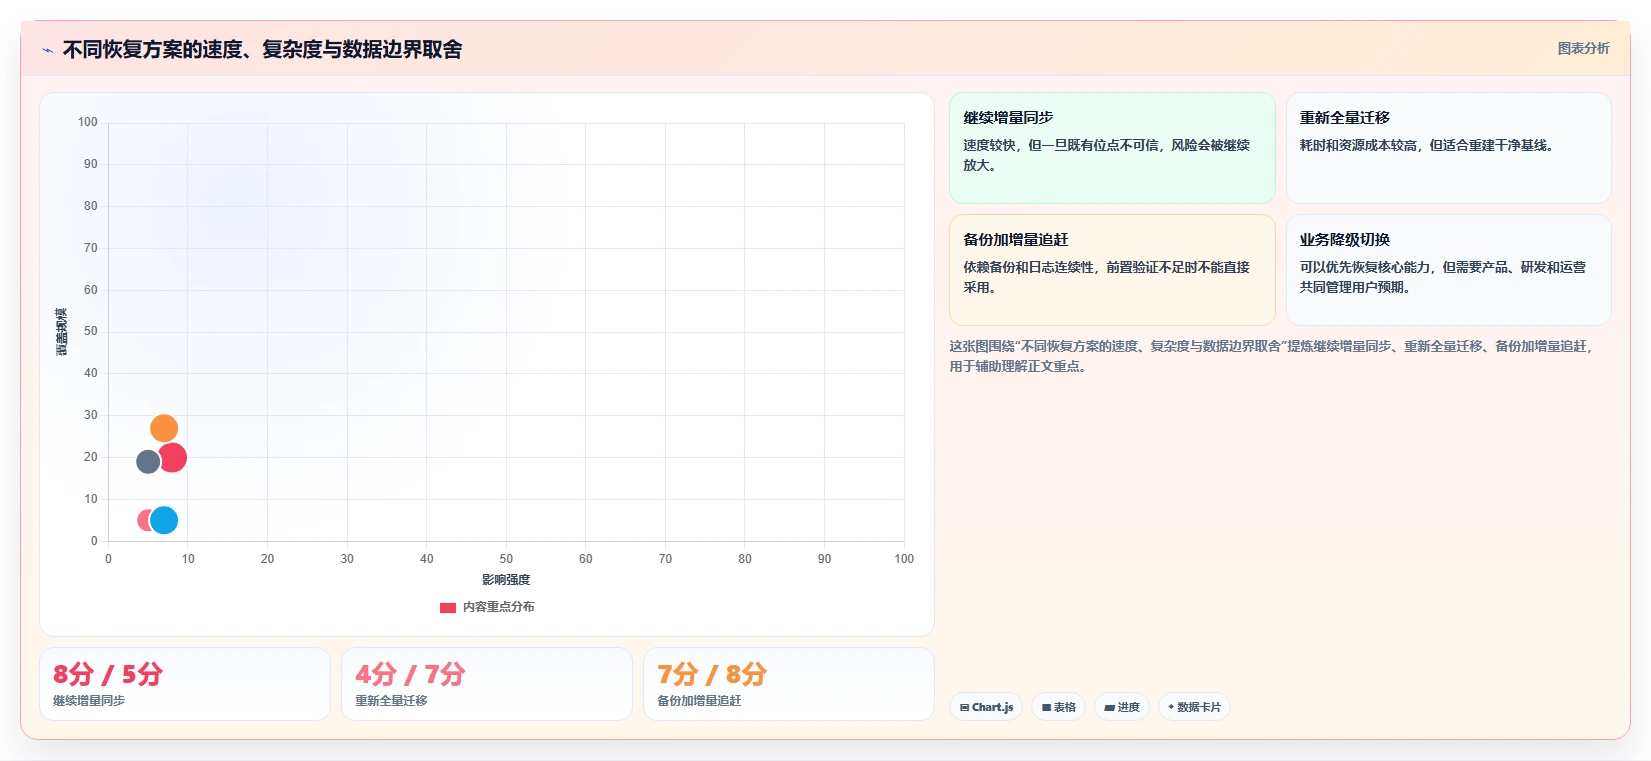This screenshot has width=1651, height=761.
Task: Click the pink bubble behind the blue one
Action: (143, 520)
